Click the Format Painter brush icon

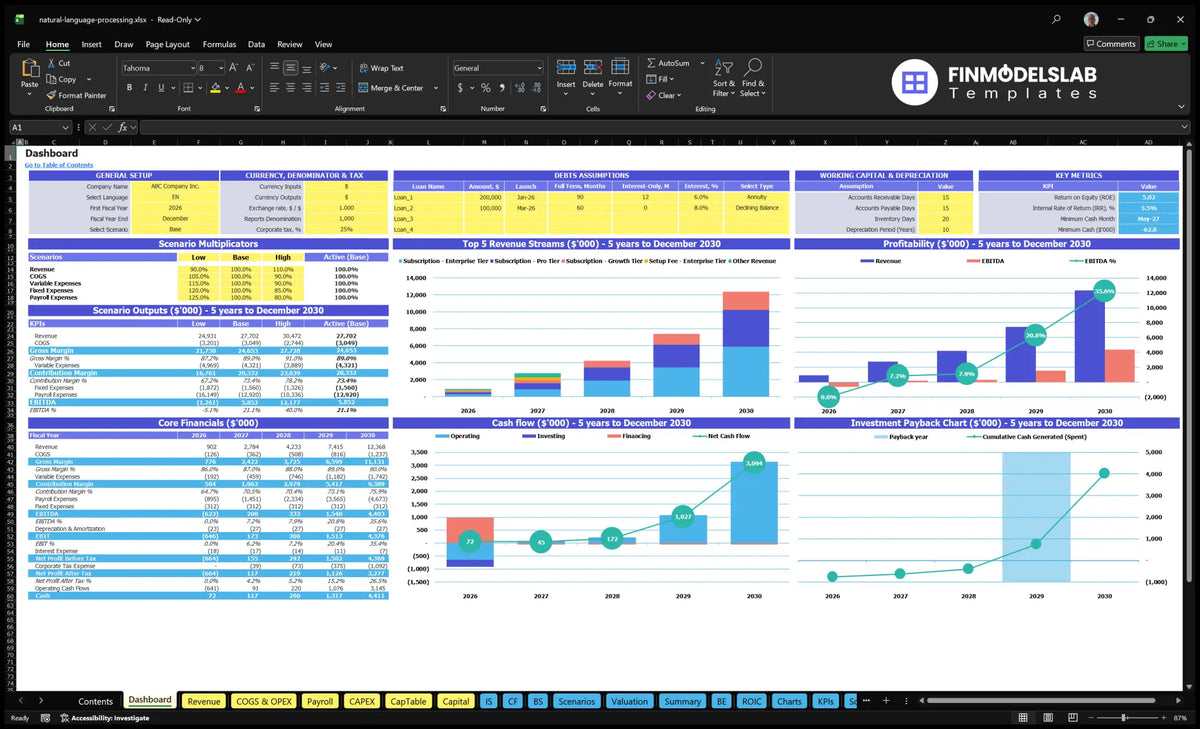click(x=51, y=95)
